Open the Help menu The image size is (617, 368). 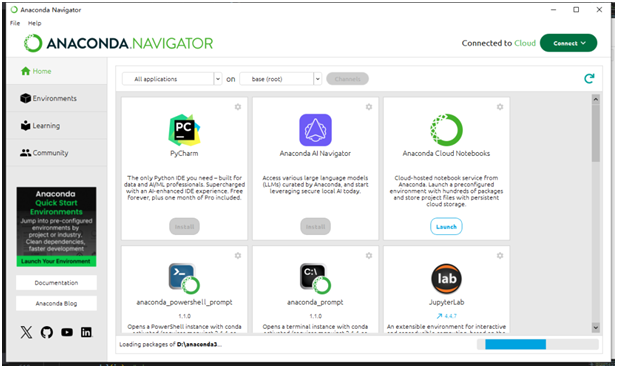point(35,23)
